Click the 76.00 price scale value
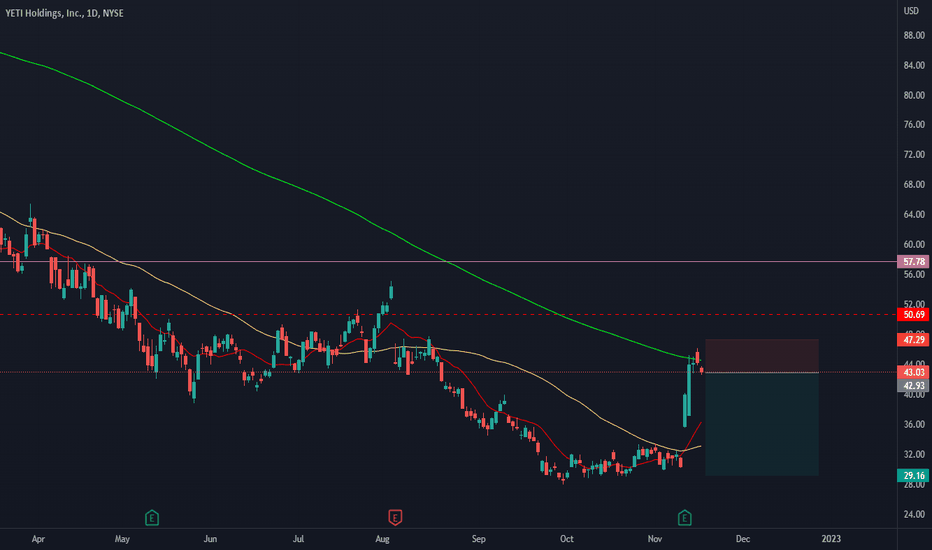Viewport: 932px width, 550px height. pos(914,125)
